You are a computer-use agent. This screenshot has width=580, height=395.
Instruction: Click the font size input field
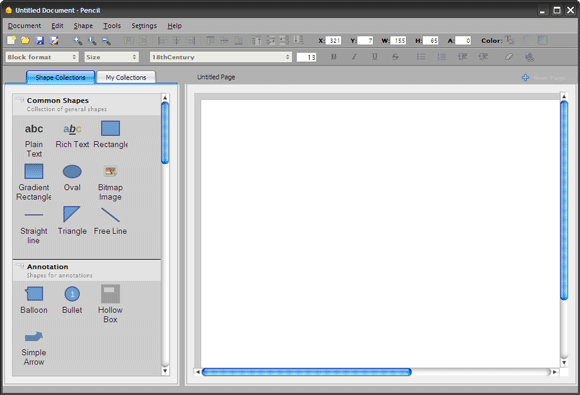point(306,57)
